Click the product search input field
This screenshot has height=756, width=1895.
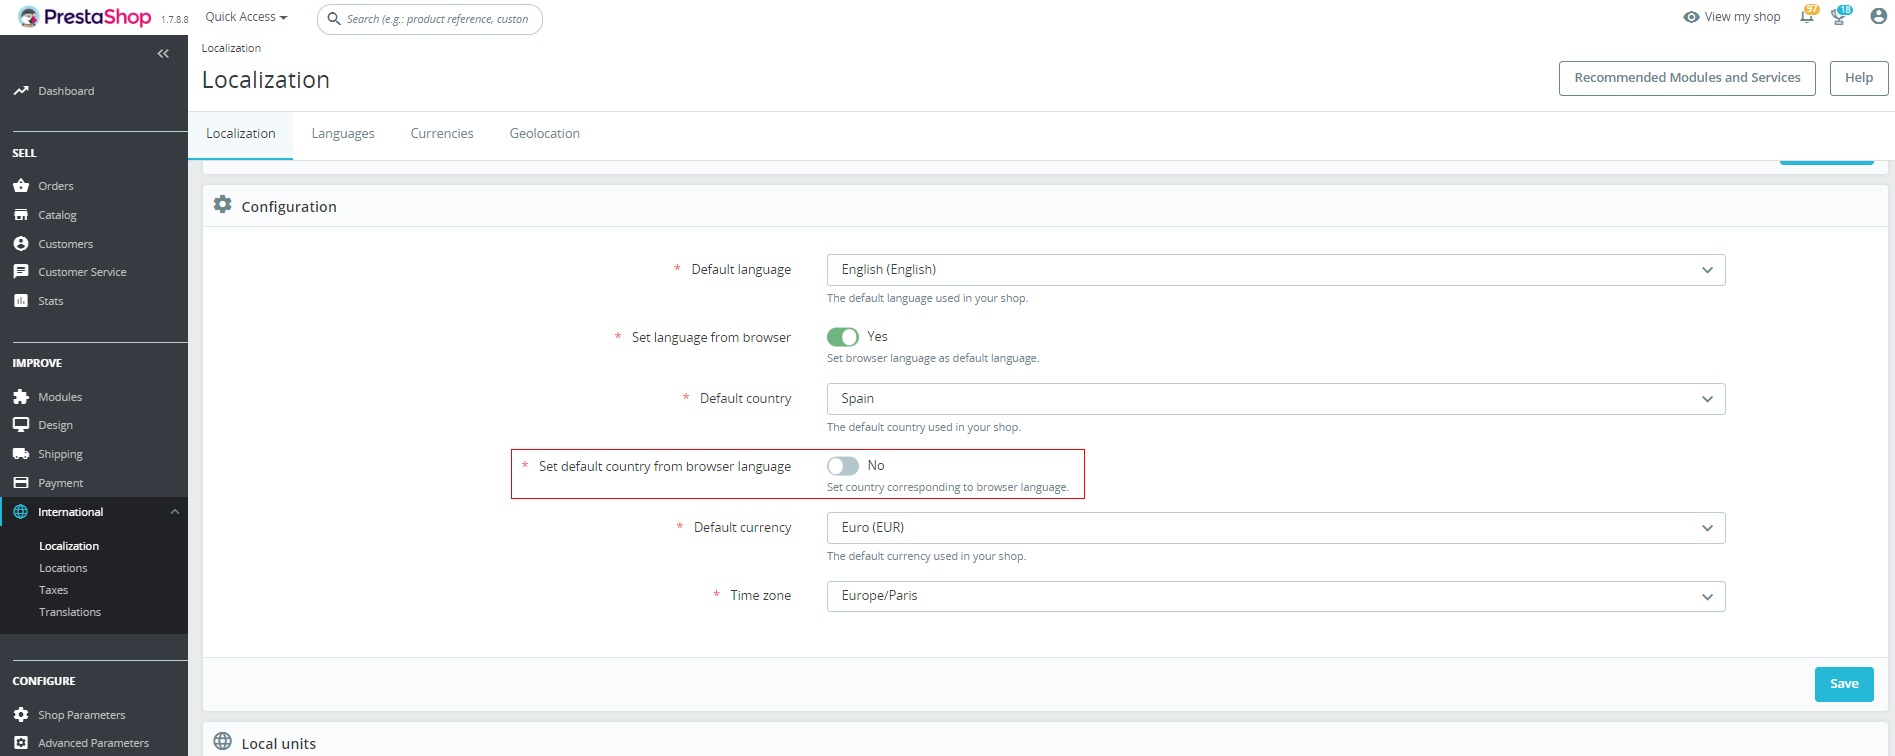coord(437,19)
